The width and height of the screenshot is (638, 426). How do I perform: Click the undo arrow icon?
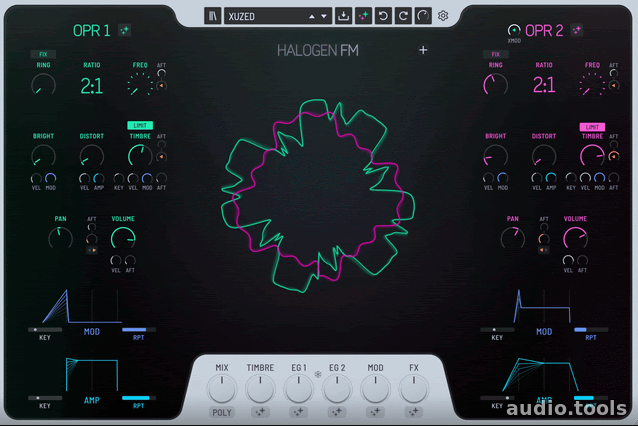coord(383,16)
